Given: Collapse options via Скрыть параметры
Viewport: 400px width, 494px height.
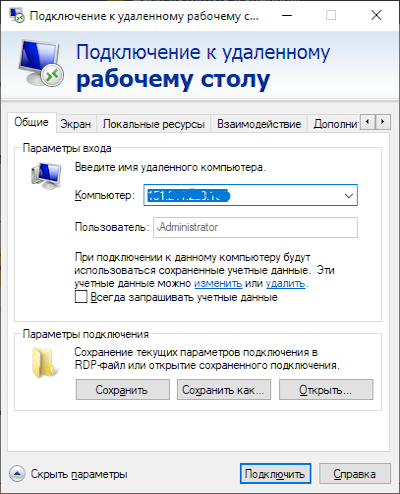Looking at the screenshot, I should (x=79, y=474).
